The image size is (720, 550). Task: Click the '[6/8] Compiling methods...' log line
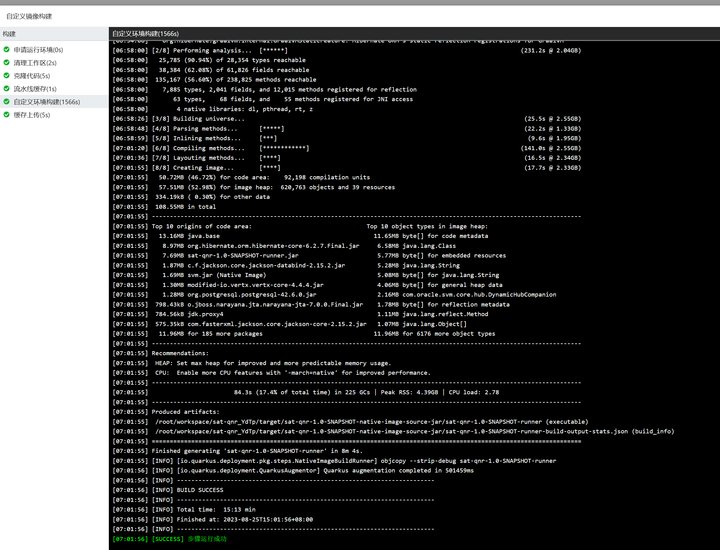pyautogui.click(x=347, y=148)
